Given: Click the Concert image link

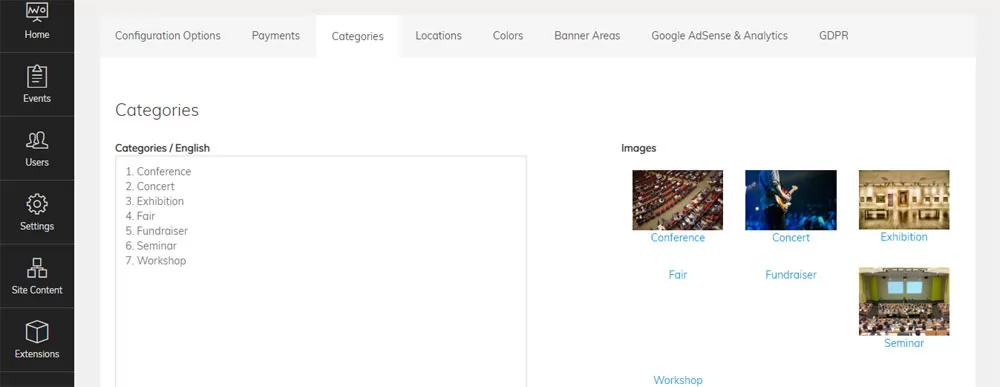Looking at the screenshot, I should [791, 238].
